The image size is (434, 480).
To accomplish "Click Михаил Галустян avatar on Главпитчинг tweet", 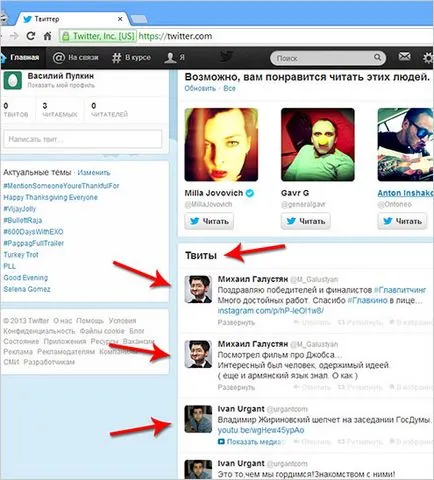I will [x=198, y=289].
